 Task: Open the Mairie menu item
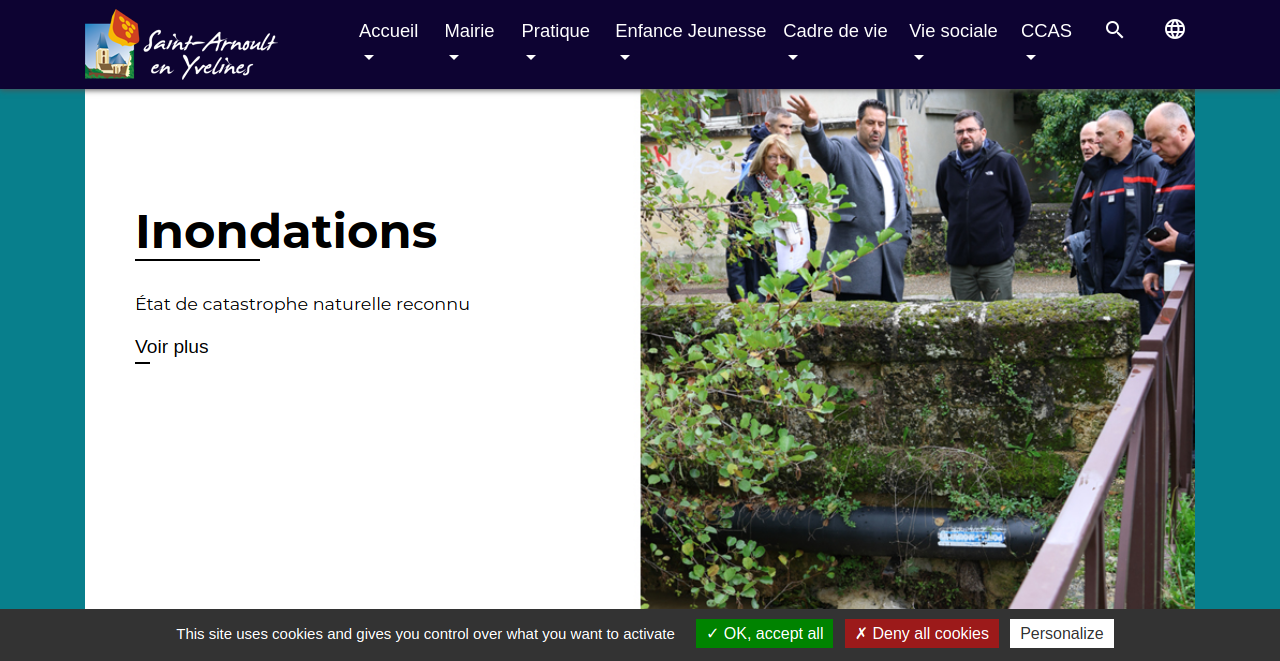tap(469, 31)
